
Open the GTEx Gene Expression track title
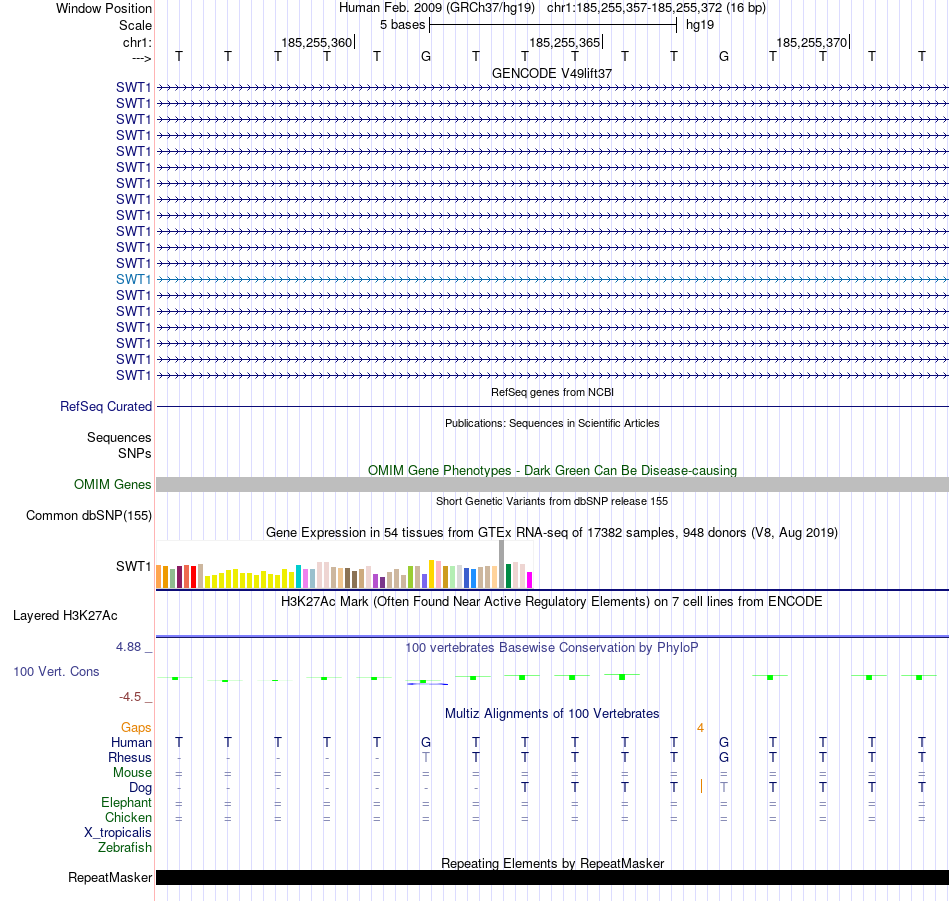click(552, 533)
